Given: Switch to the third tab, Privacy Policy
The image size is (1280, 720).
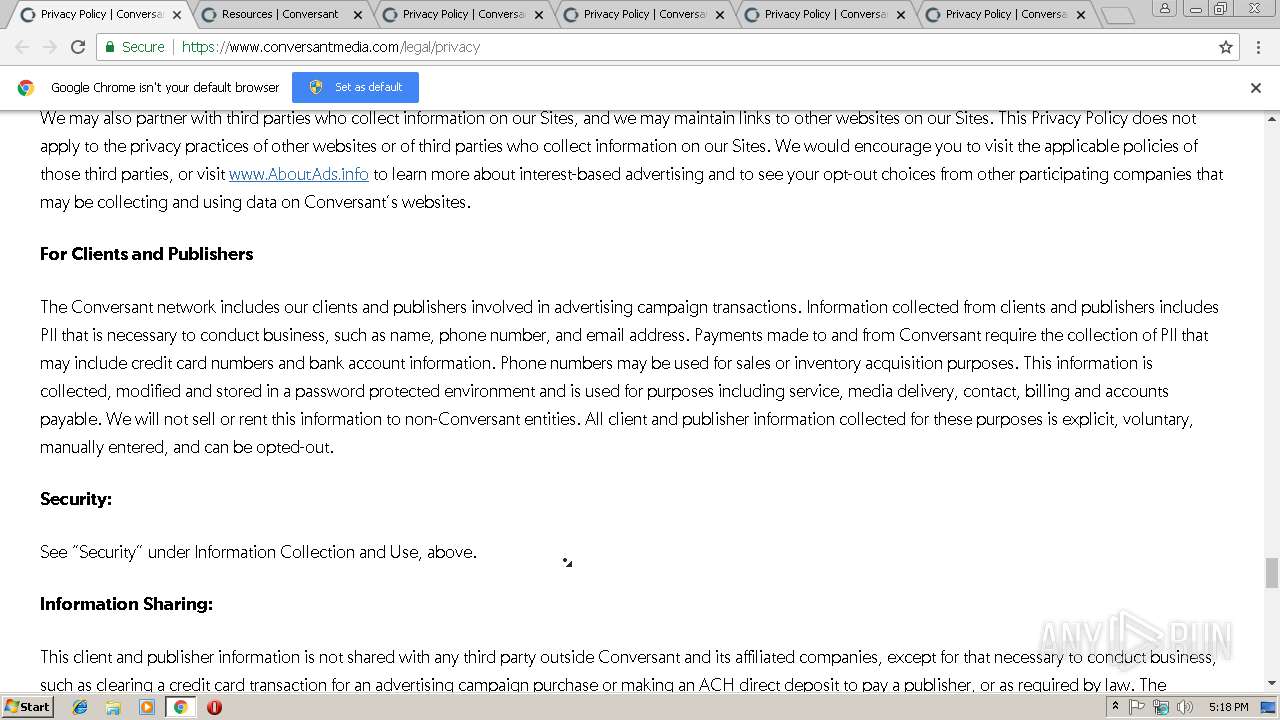Looking at the screenshot, I should (462, 14).
